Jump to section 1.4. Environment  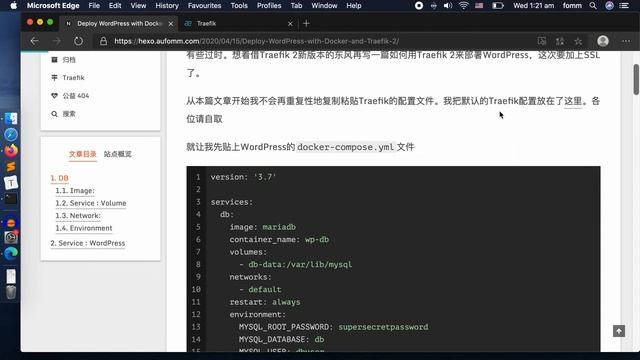click(84, 228)
